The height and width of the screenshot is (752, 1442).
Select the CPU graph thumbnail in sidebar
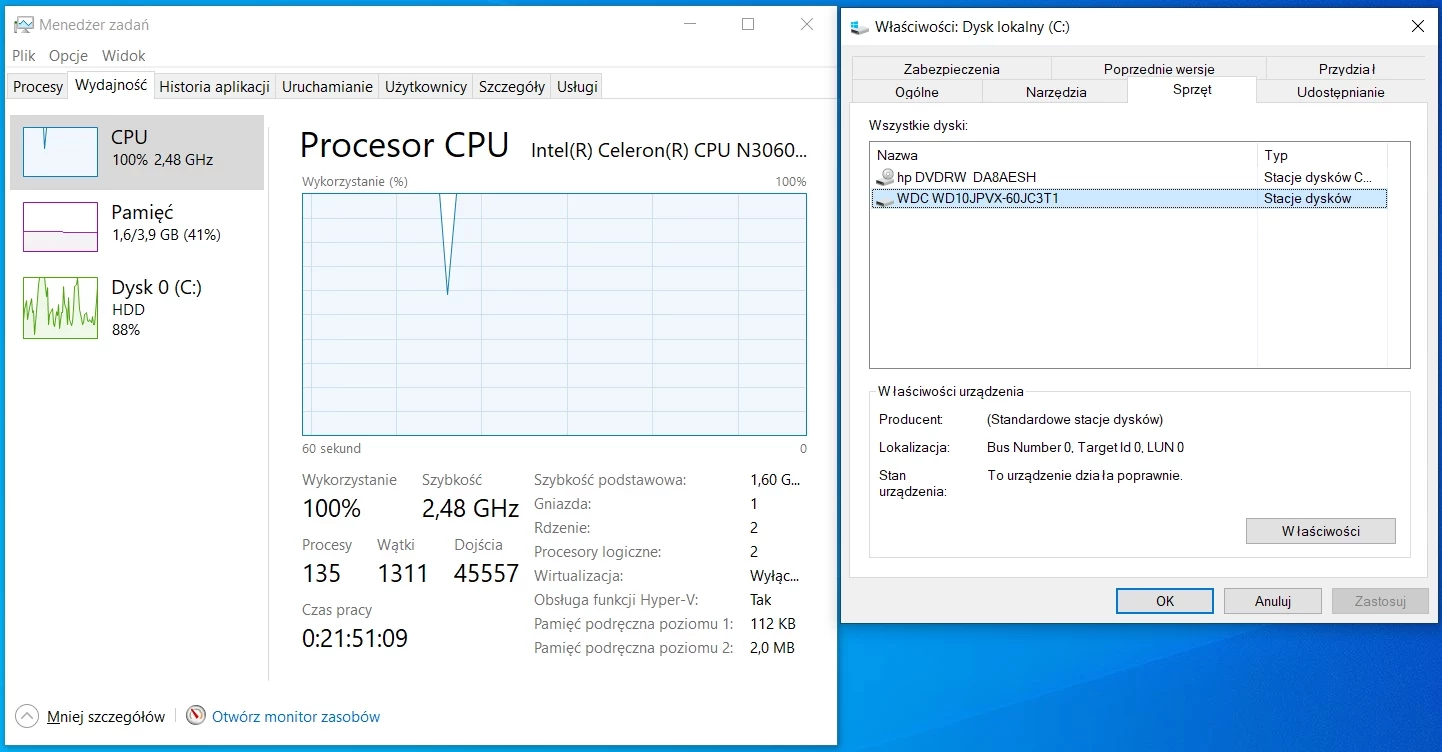pos(60,152)
